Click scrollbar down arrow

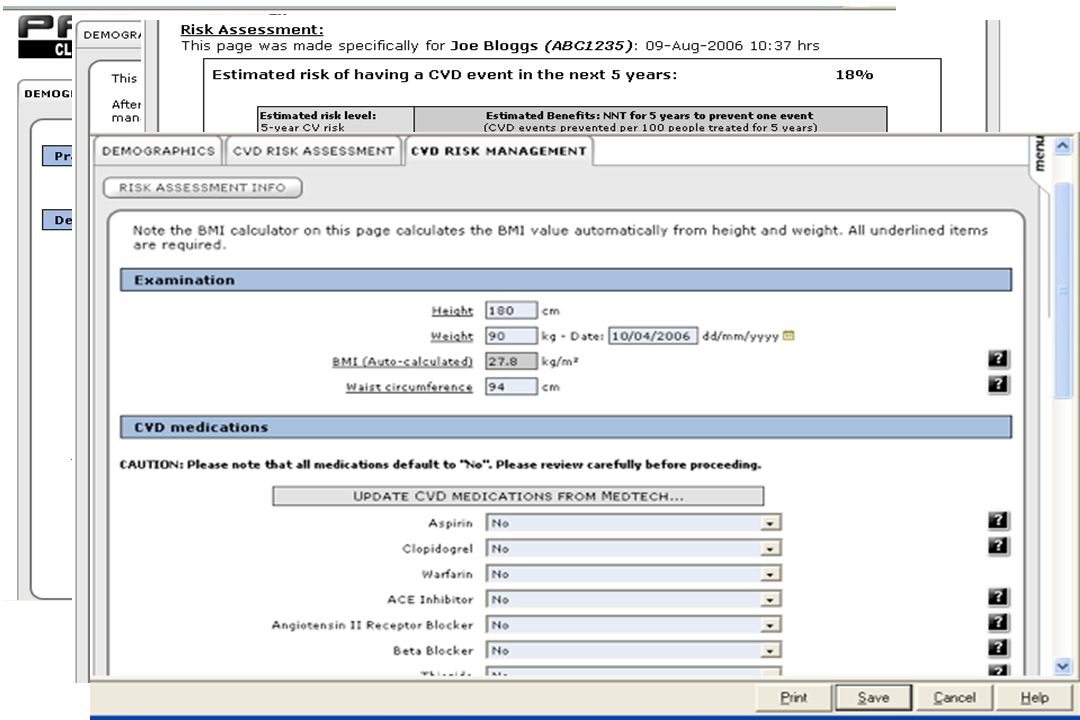(x=1062, y=666)
